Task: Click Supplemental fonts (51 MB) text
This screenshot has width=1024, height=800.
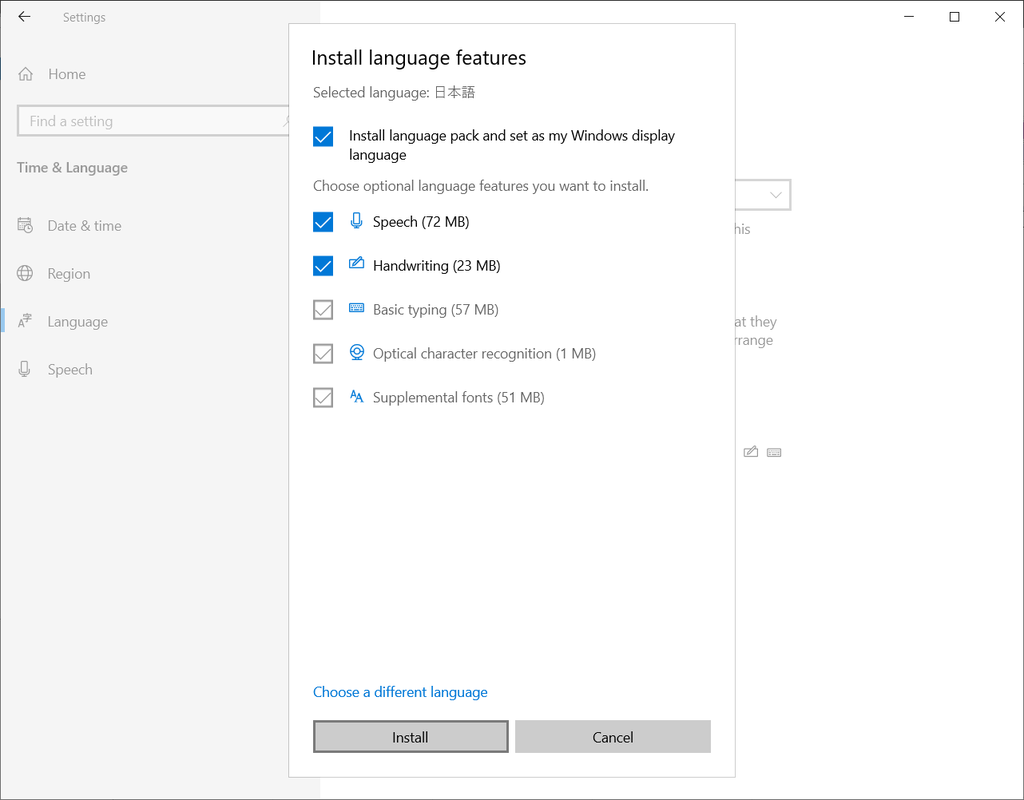Action: pos(458,397)
